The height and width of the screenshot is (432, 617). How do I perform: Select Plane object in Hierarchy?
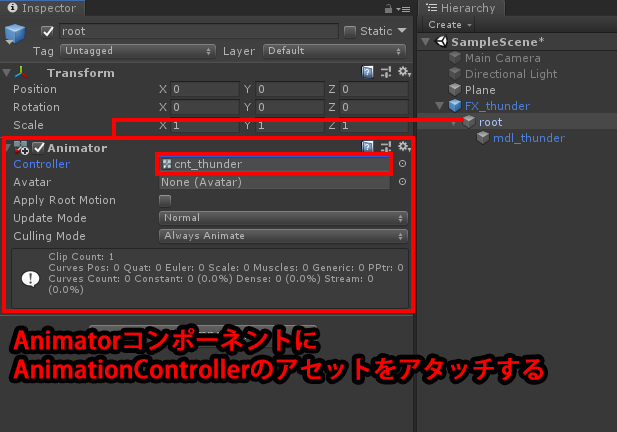click(480, 90)
